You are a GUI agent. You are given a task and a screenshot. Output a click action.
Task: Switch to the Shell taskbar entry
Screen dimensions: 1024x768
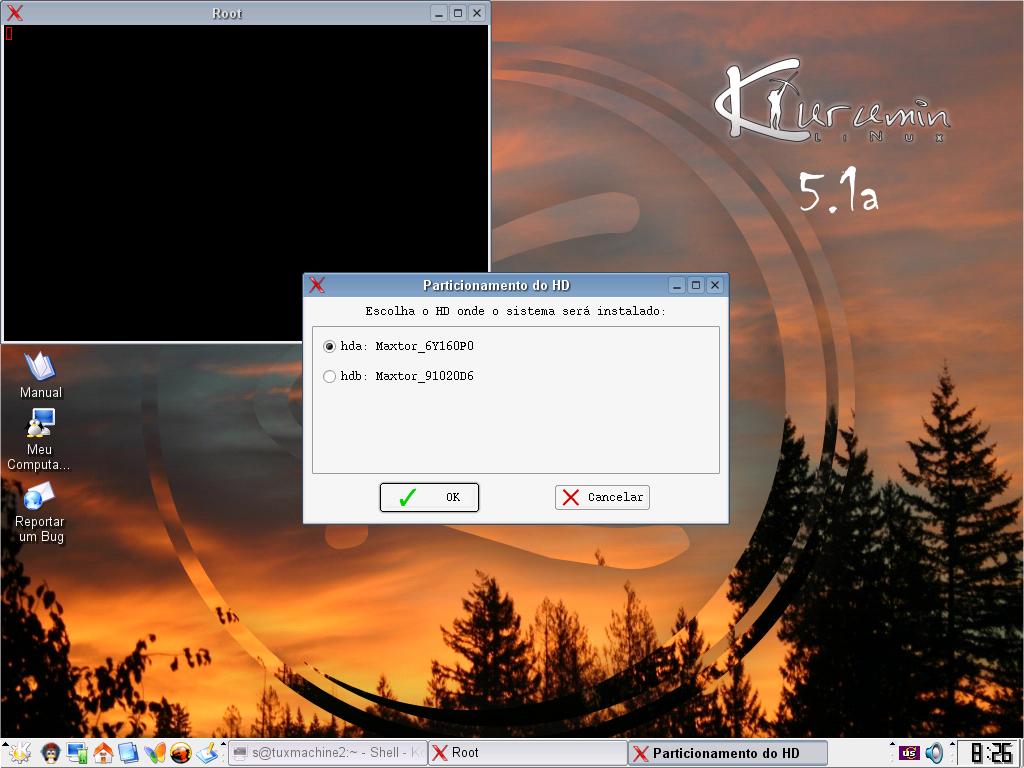click(x=328, y=753)
